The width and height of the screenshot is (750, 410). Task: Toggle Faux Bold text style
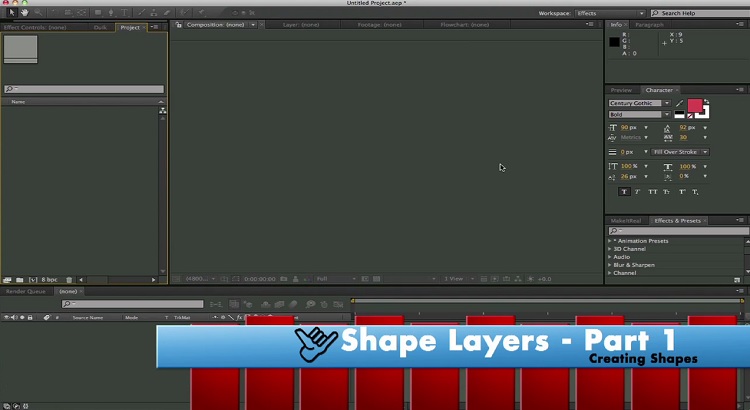click(624, 192)
